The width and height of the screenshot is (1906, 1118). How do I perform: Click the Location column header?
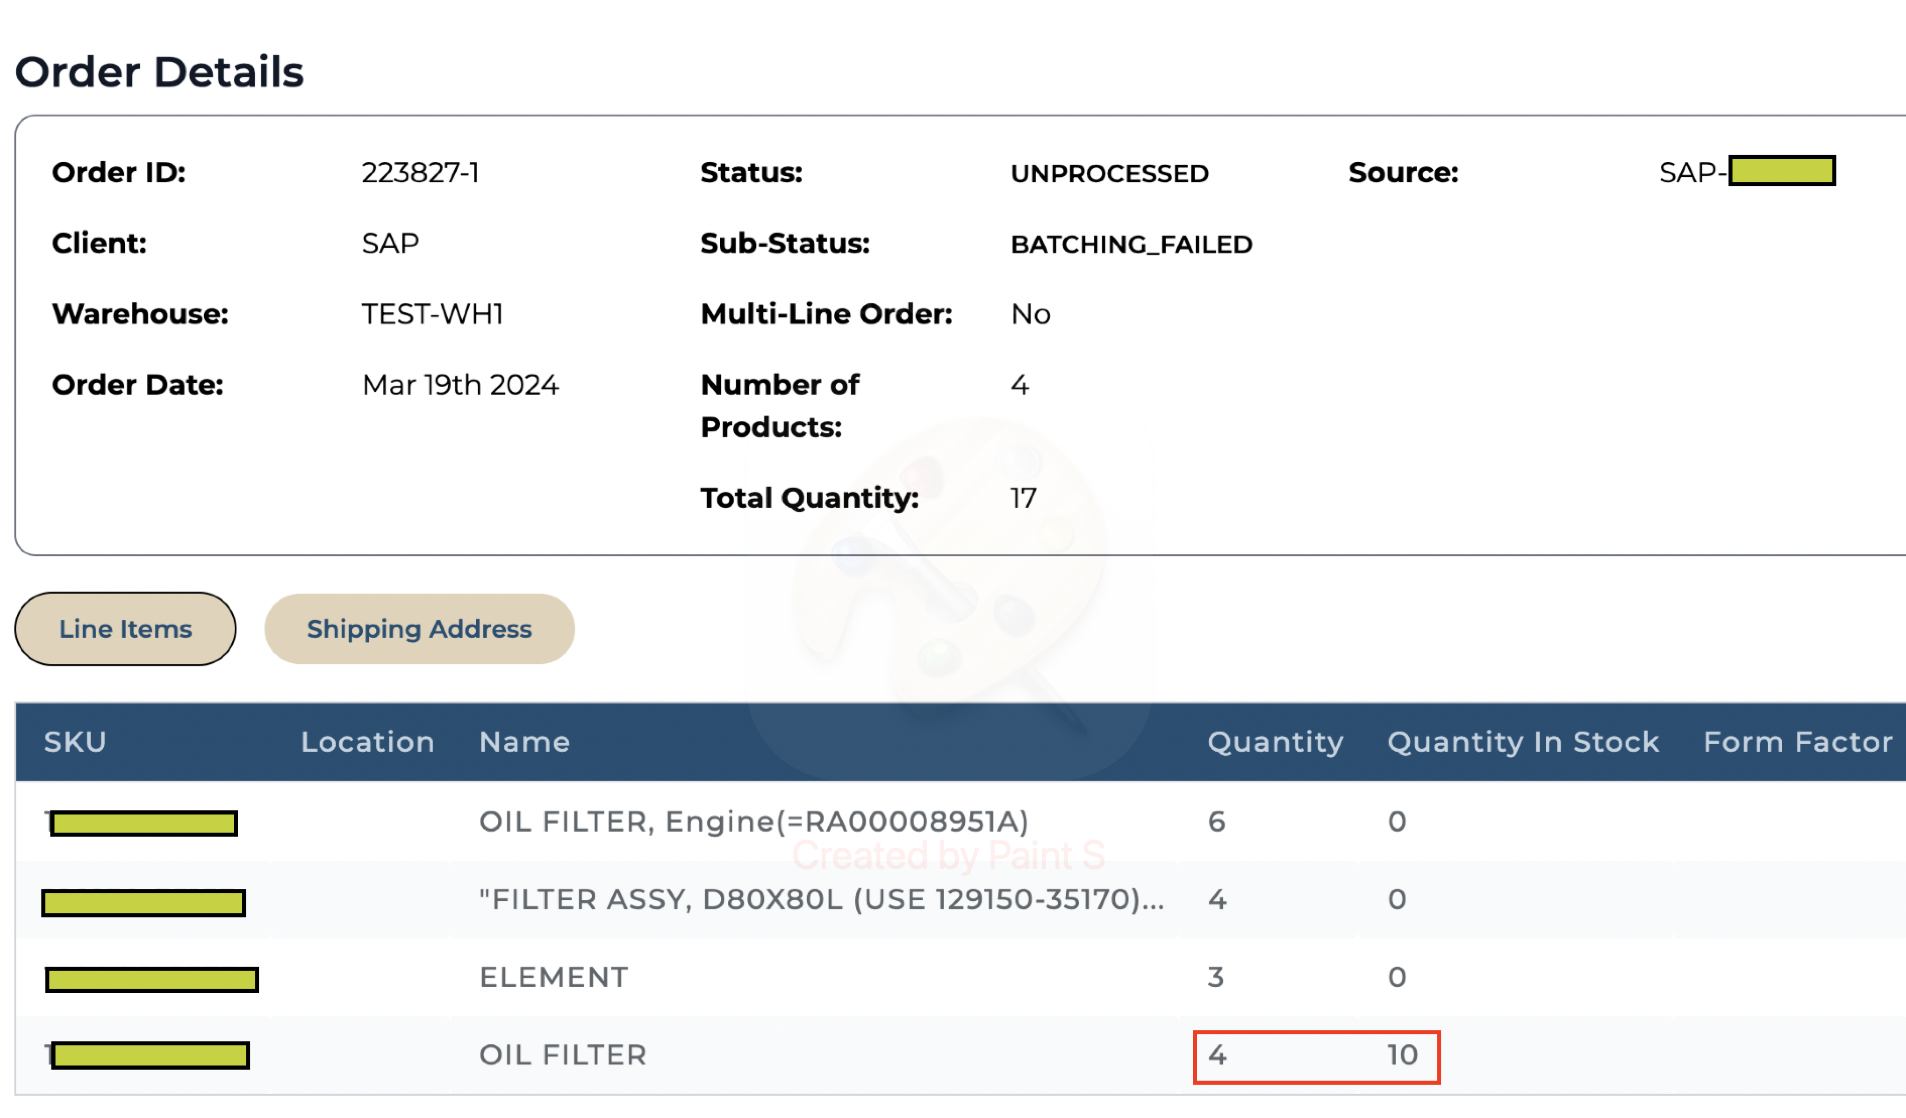point(367,742)
